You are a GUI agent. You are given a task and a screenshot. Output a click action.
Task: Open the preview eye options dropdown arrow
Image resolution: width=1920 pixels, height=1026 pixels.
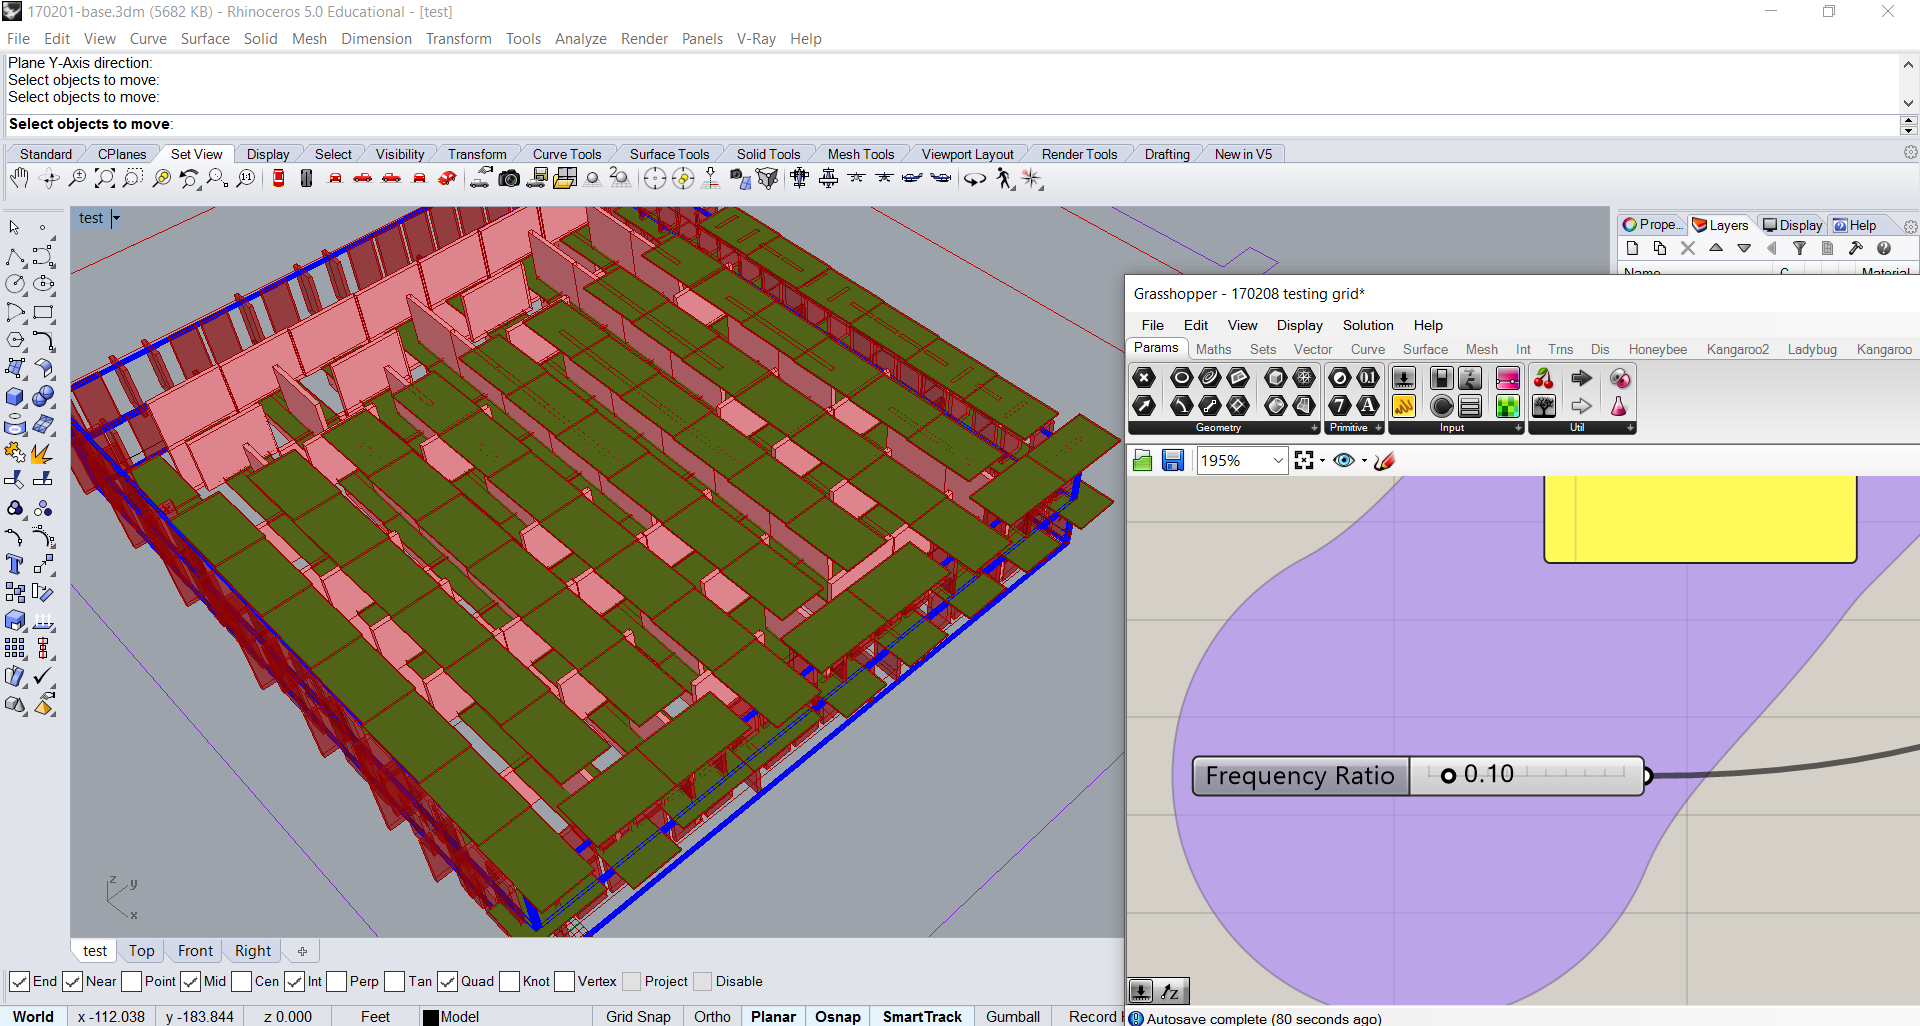click(x=1364, y=461)
